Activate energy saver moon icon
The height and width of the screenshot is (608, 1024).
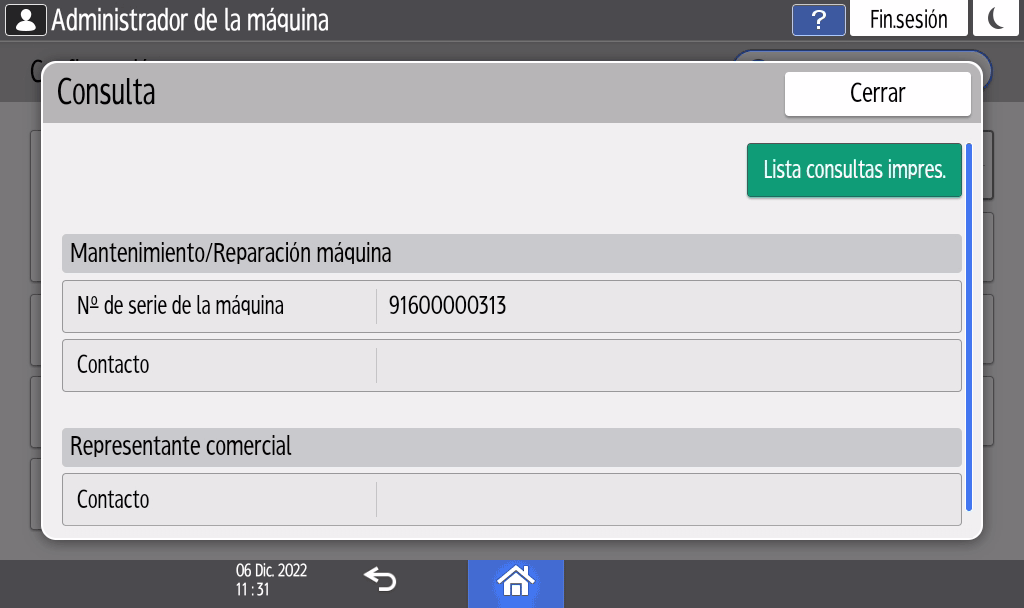tap(995, 19)
